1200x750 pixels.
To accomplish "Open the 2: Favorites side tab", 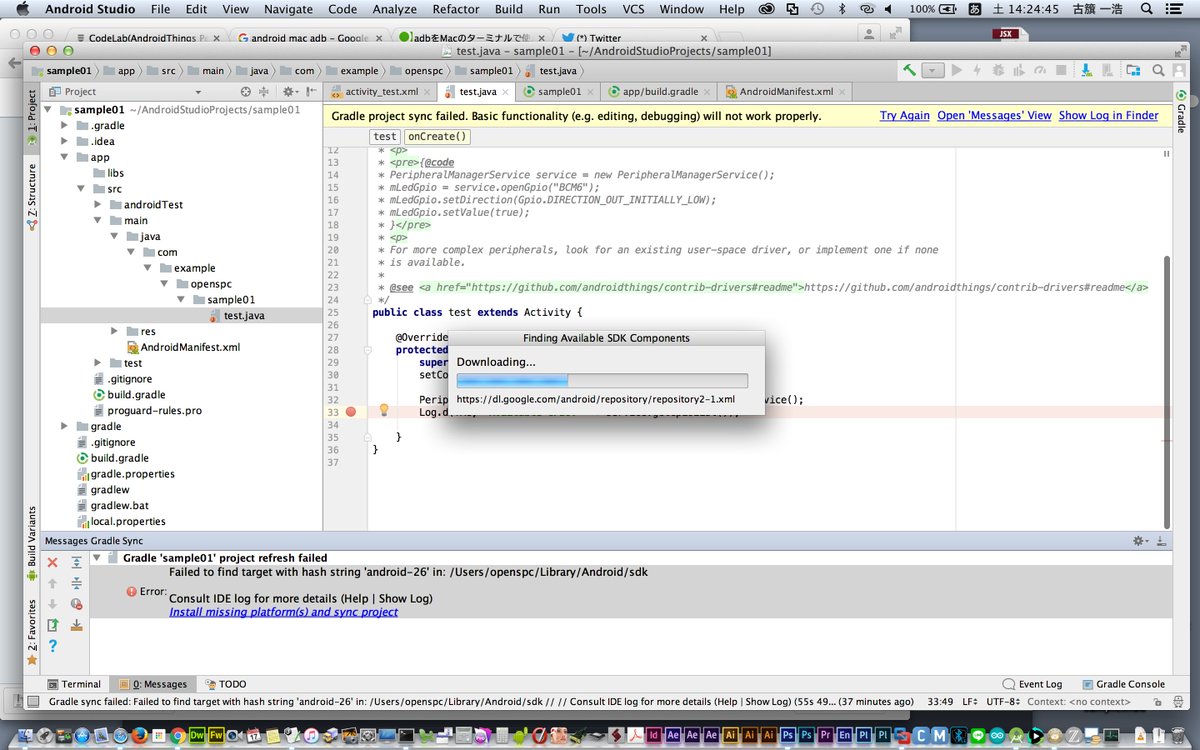I will click(31, 633).
